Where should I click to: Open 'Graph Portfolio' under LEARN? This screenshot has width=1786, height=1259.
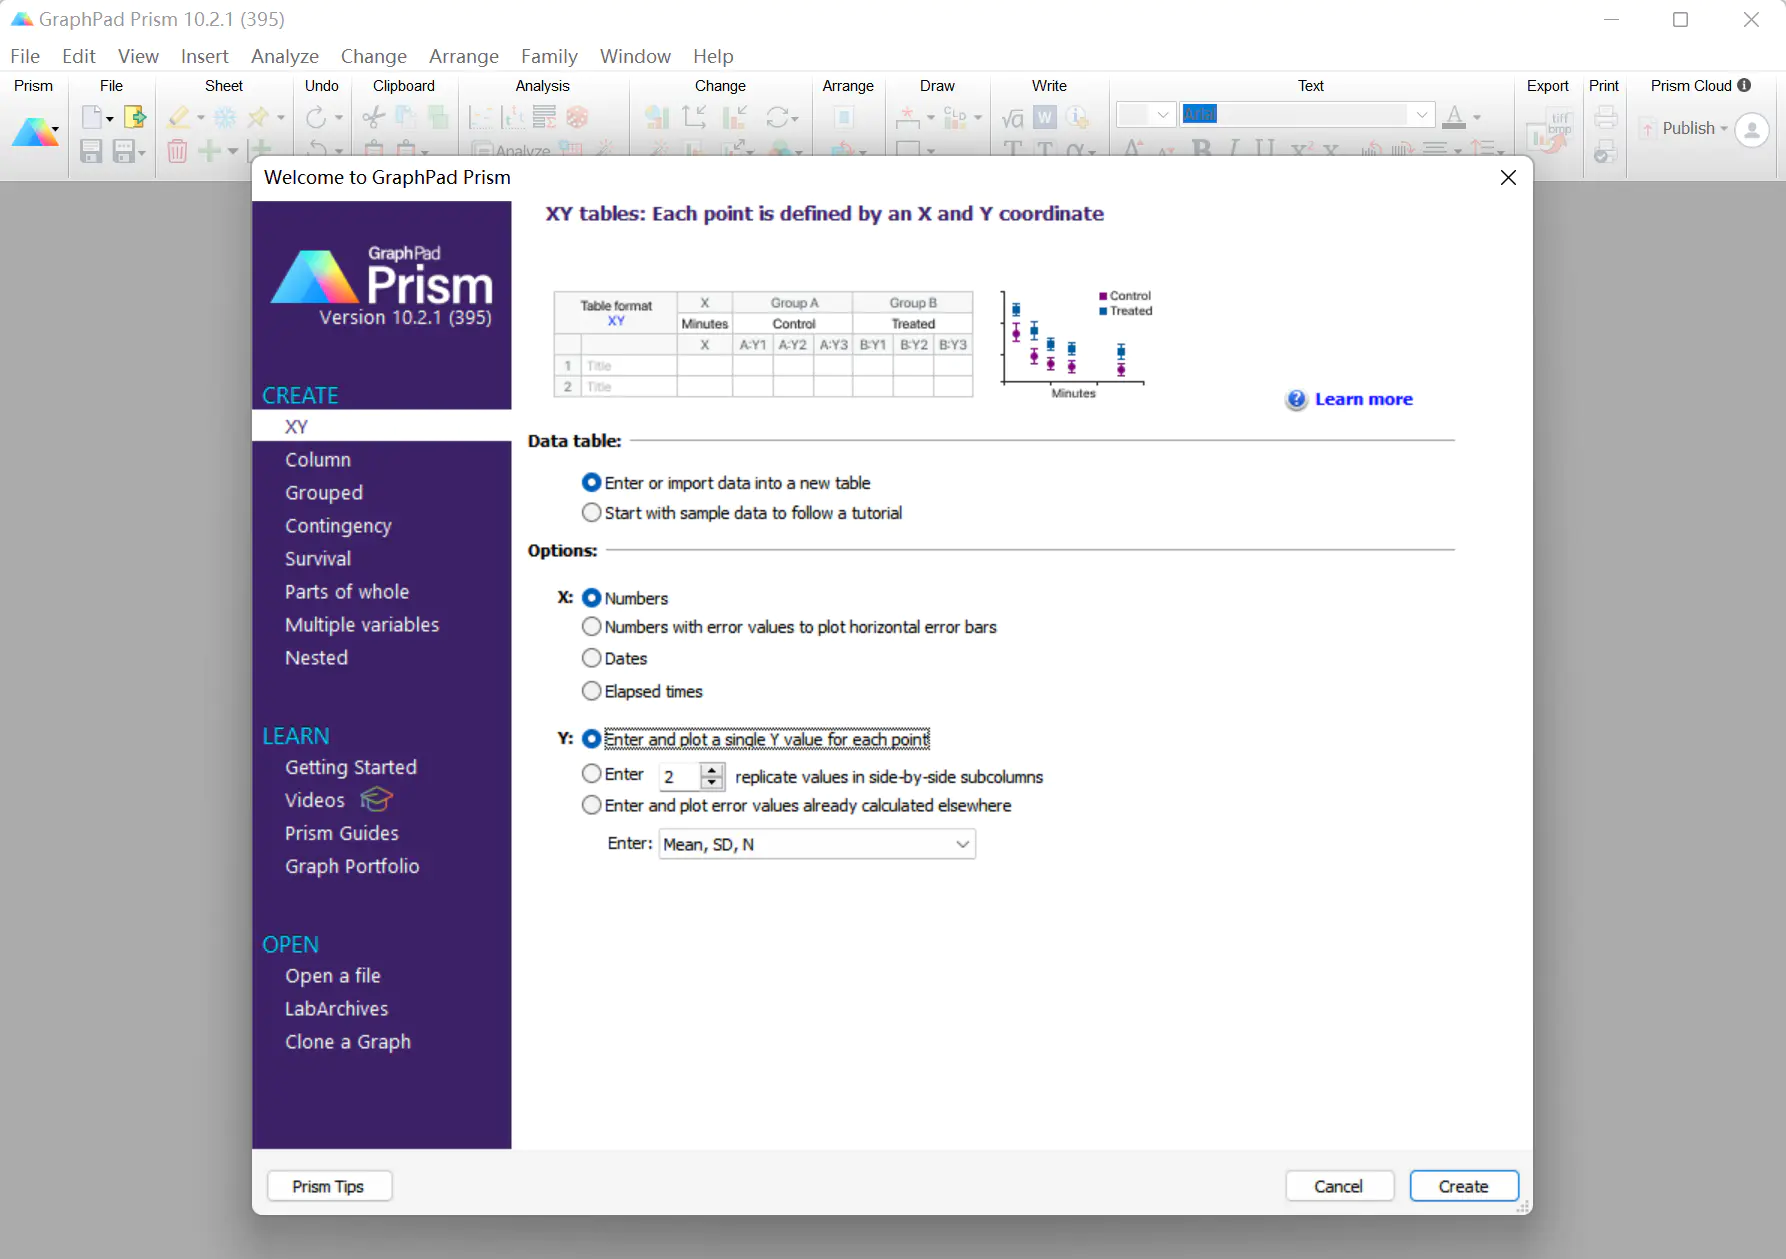pos(352,866)
